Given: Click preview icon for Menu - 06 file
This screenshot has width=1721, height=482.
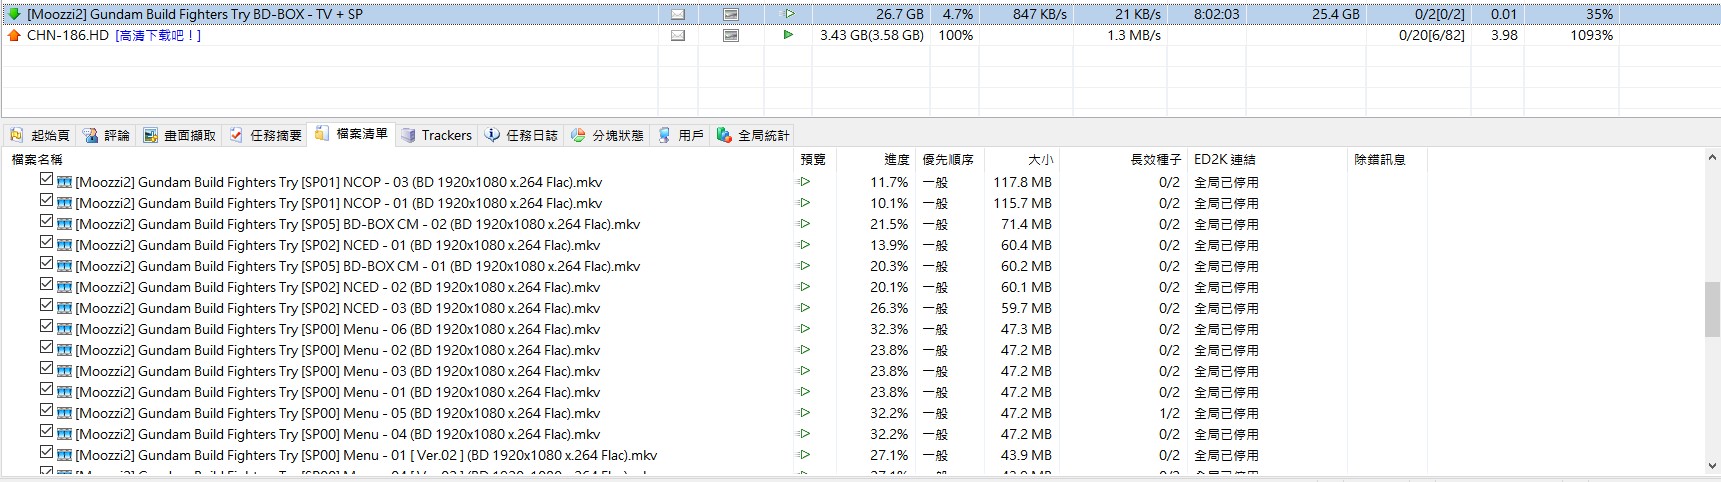Looking at the screenshot, I should click(803, 329).
